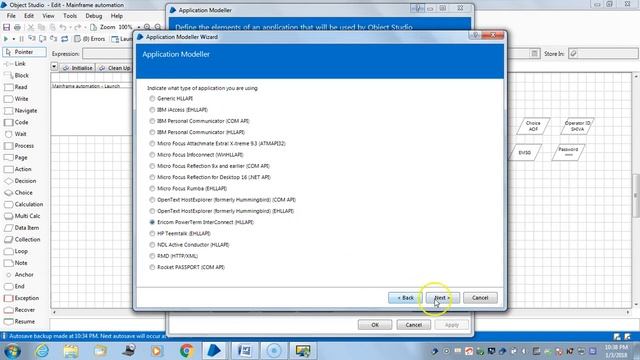Click Cancel in Application Modeller window behind
The height and width of the screenshot is (360, 640).
pos(413,325)
